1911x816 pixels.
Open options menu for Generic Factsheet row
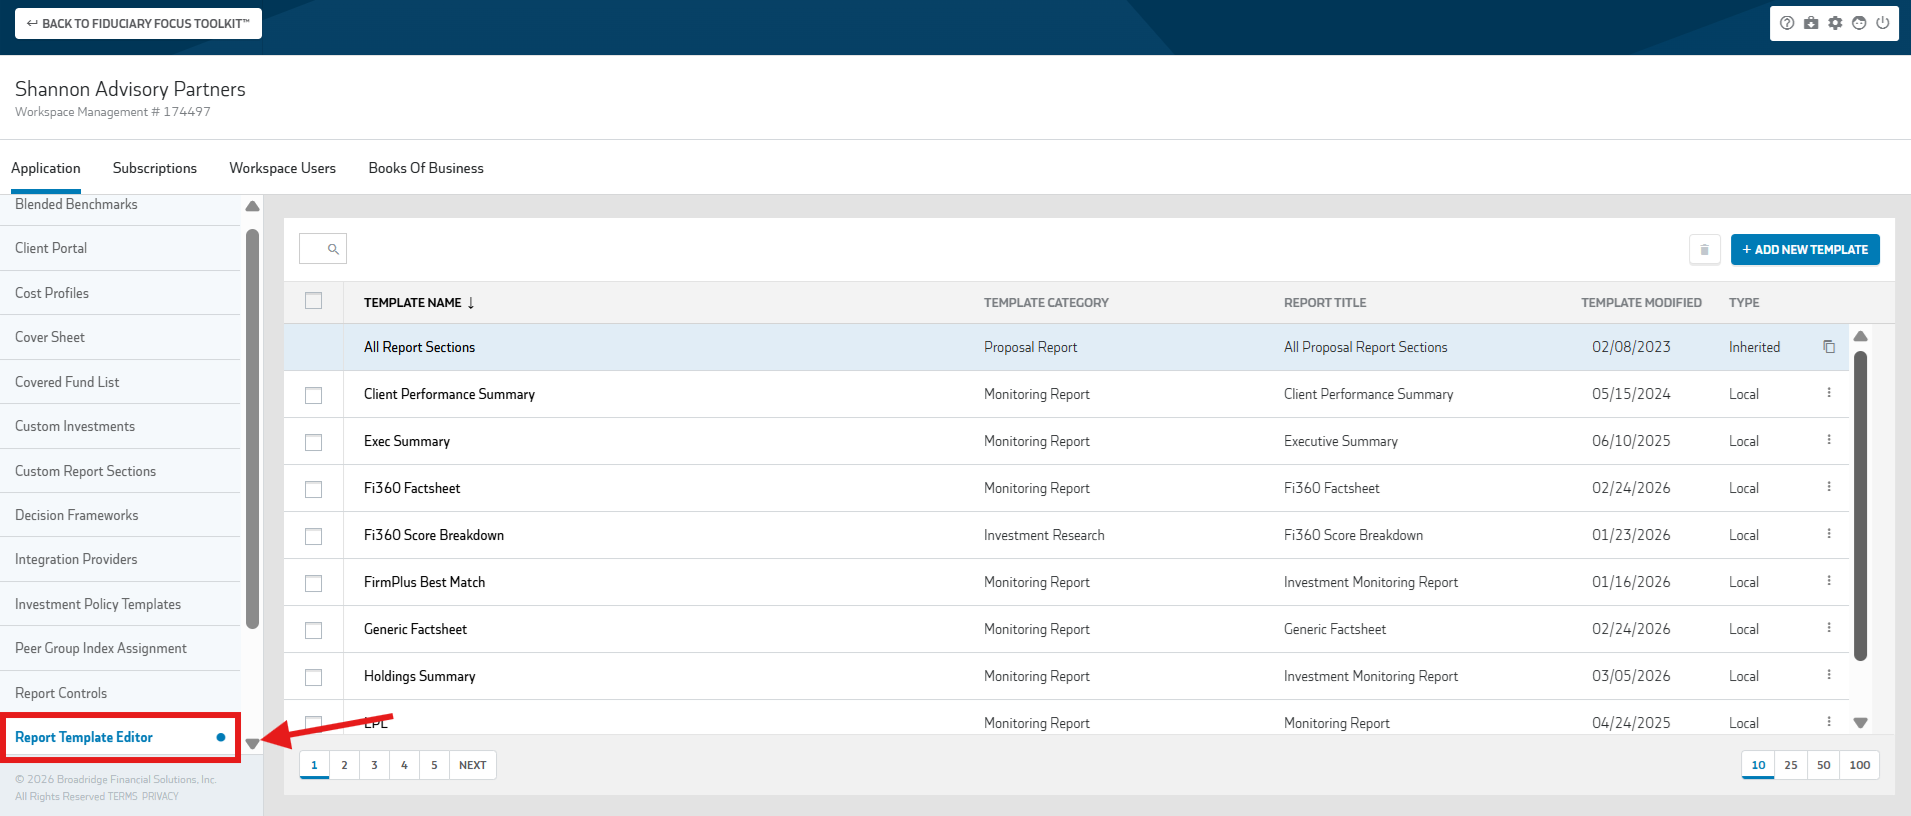click(x=1829, y=628)
